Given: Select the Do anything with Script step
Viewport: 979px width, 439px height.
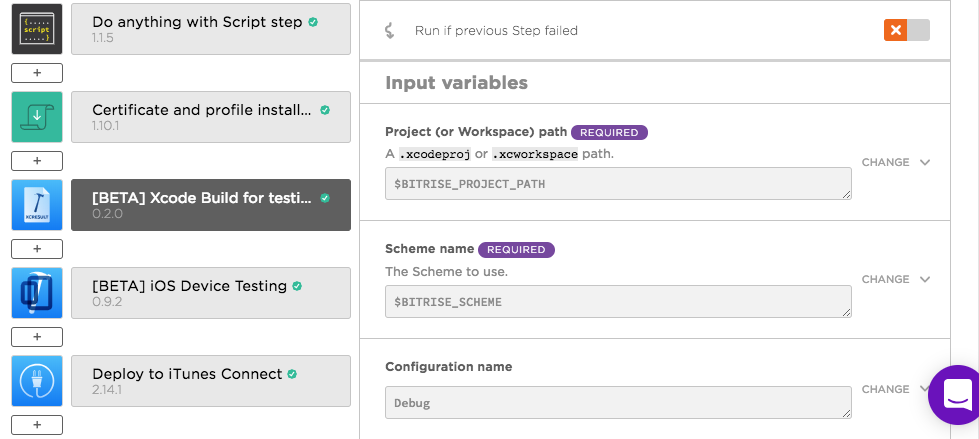Looking at the screenshot, I should (x=211, y=29).
